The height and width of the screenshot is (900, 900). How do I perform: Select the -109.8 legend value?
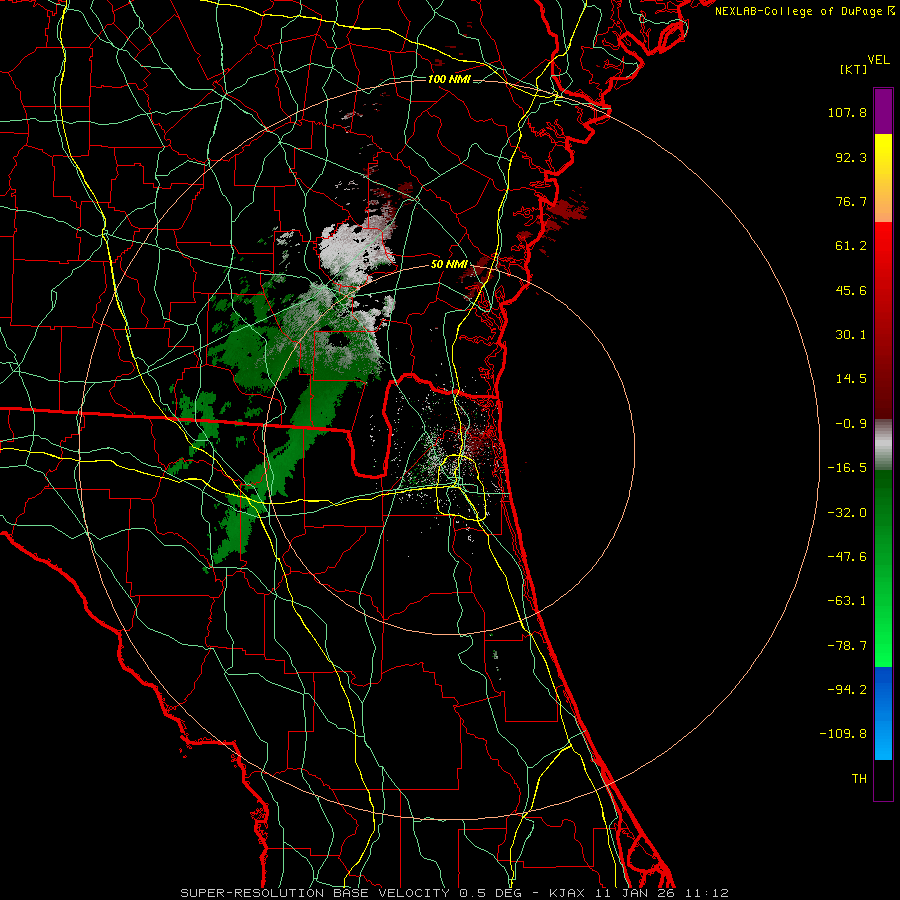(x=843, y=734)
